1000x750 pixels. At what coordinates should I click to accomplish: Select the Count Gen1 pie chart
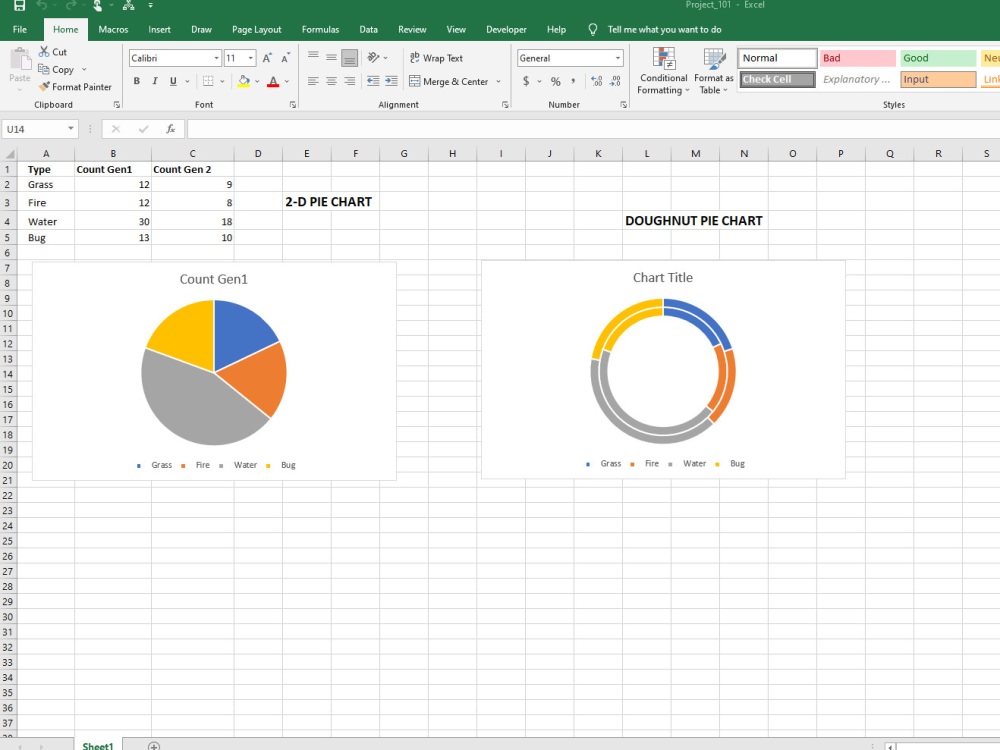point(214,372)
